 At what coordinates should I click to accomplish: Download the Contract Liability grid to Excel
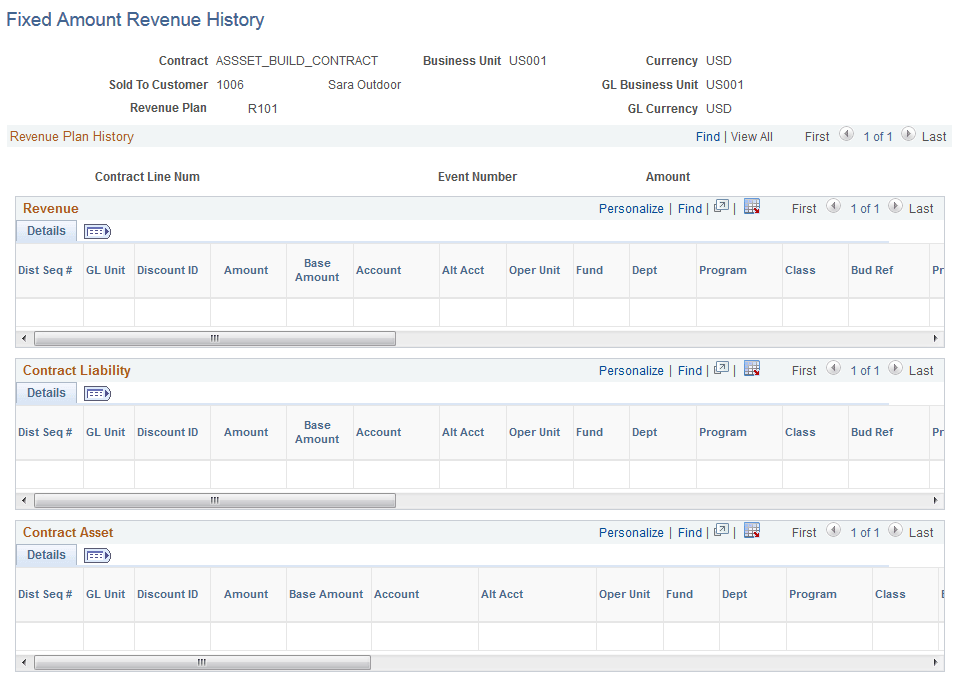(752, 370)
